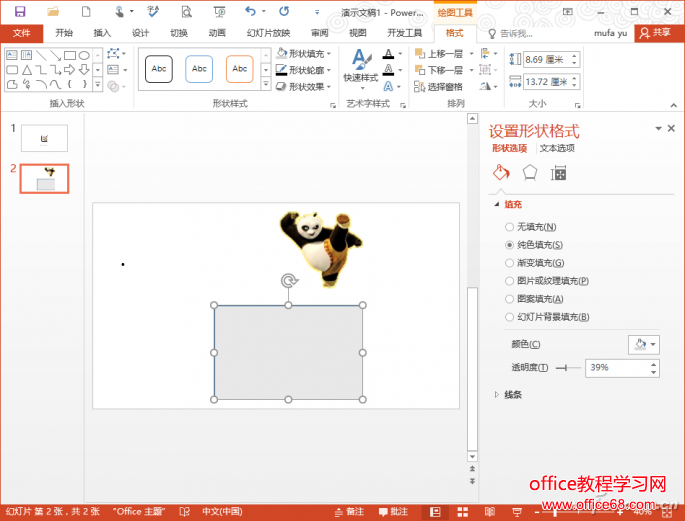Click the 备注 notes icon in status bar

point(350,511)
